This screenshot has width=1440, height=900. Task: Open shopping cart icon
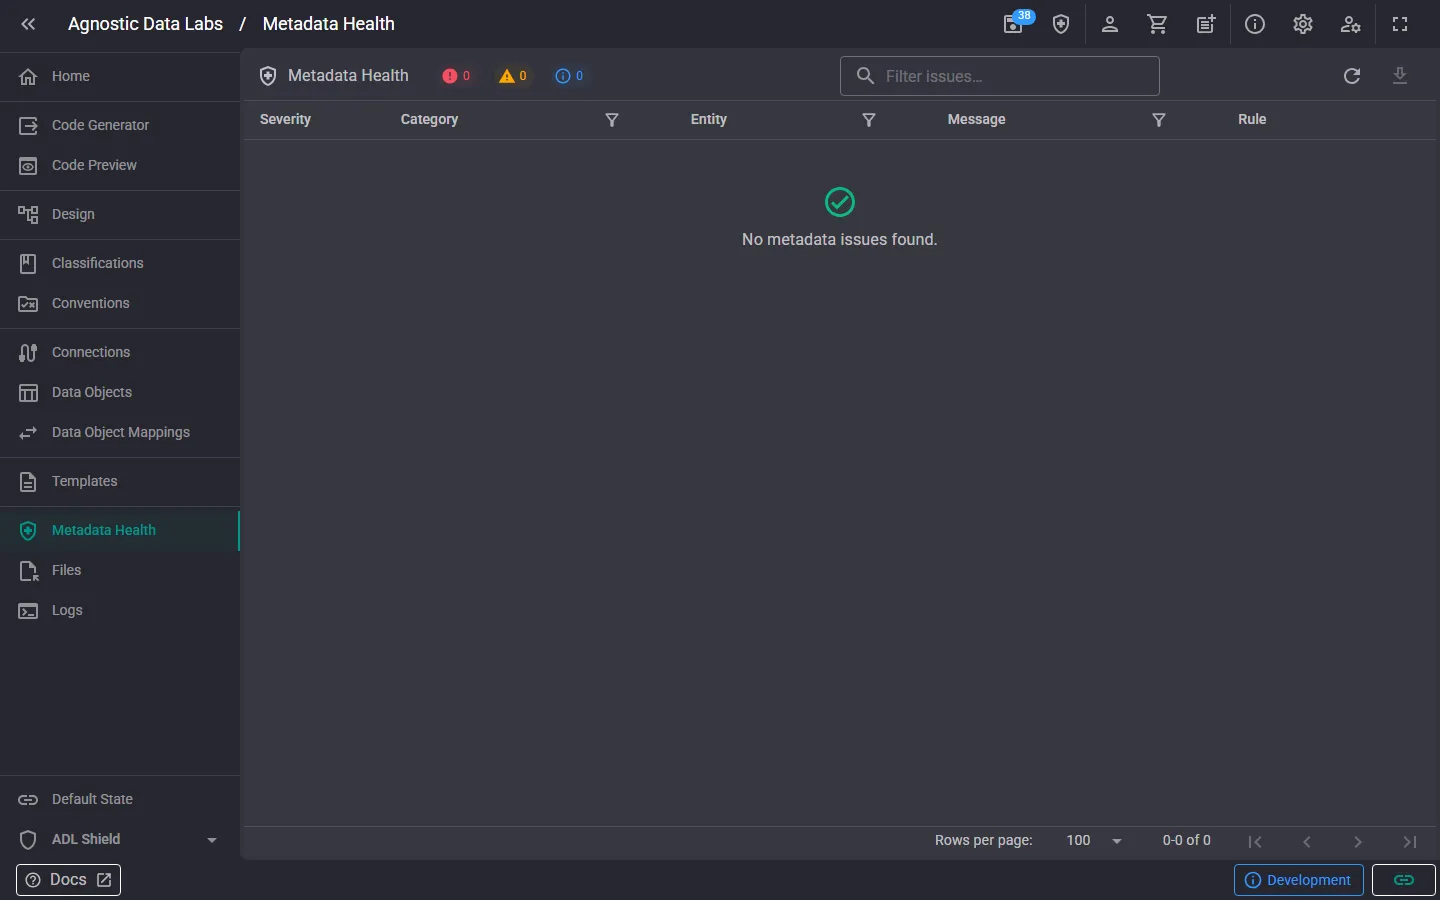[1158, 24]
